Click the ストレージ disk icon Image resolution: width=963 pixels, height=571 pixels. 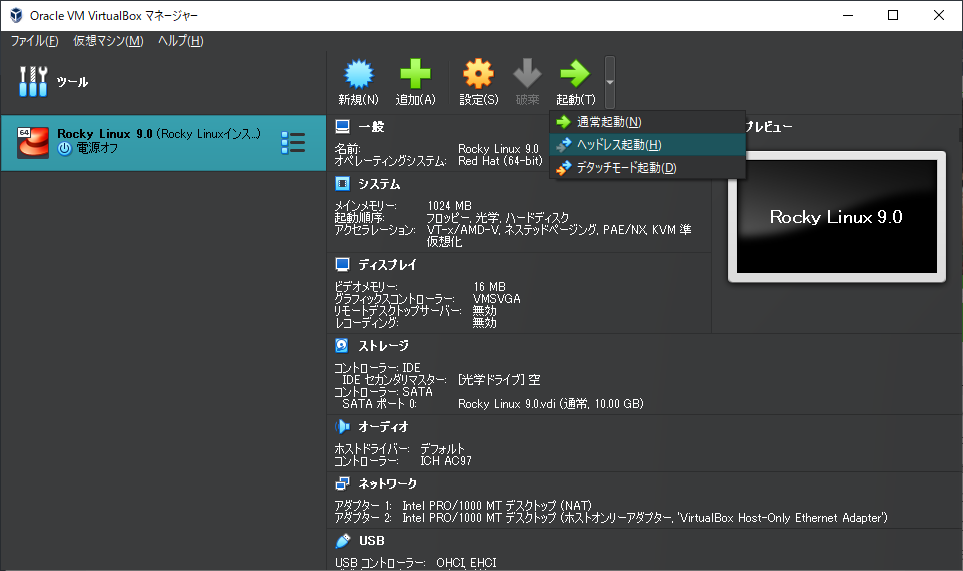341,346
